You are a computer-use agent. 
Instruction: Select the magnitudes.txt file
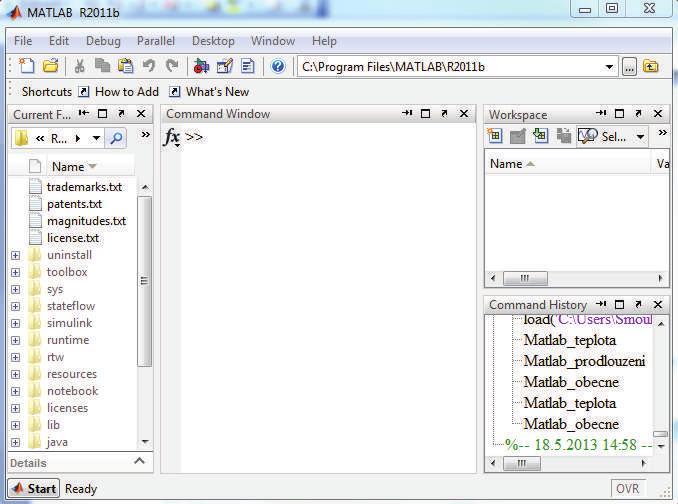[x=86, y=221]
